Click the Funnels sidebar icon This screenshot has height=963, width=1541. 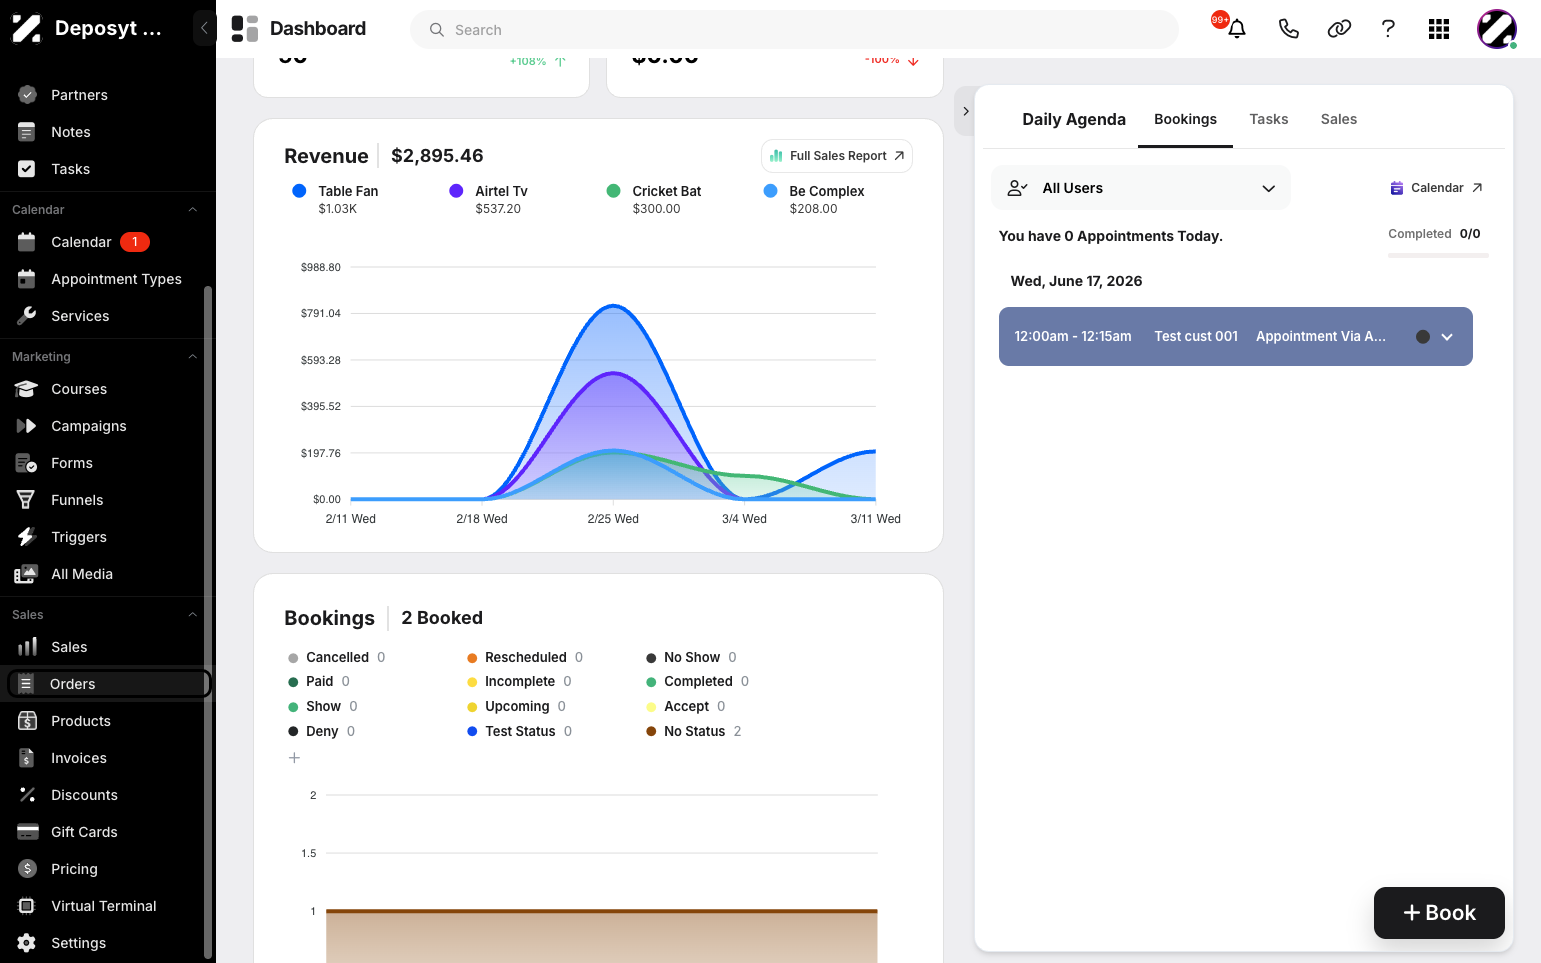coord(27,500)
